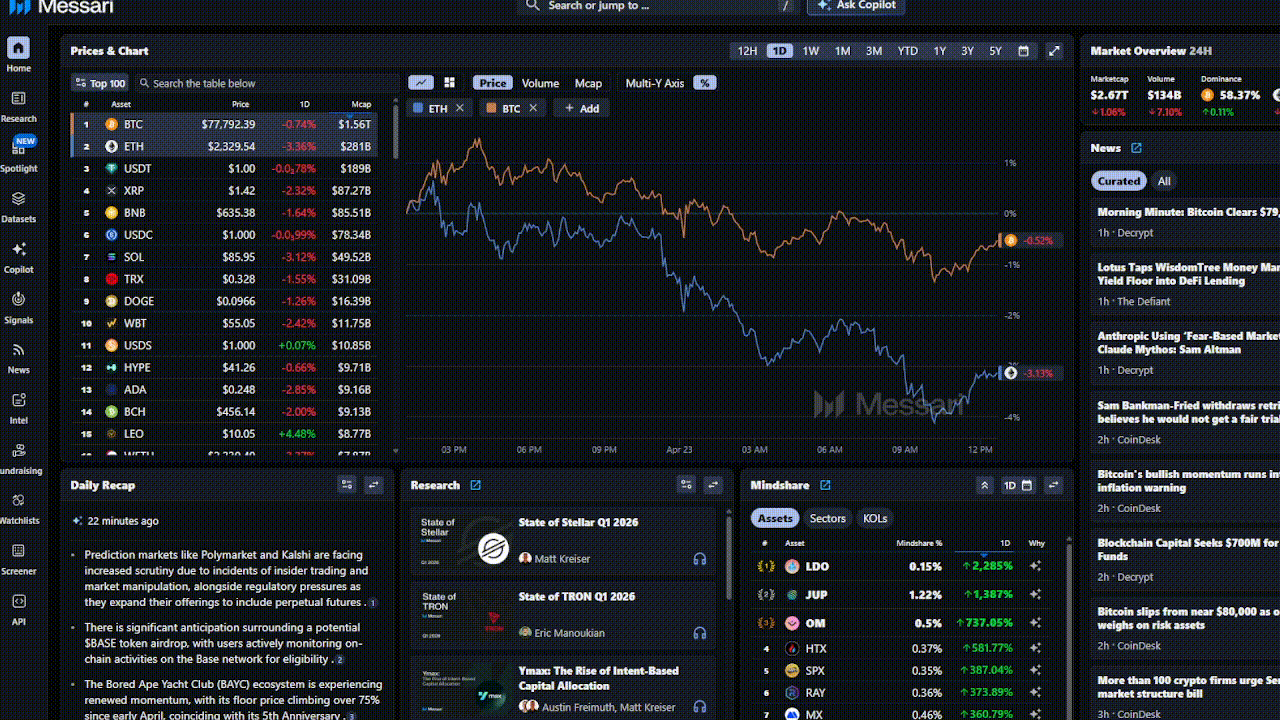Open Signals in the sidebar
The image size is (1280, 720).
(x=18, y=307)
